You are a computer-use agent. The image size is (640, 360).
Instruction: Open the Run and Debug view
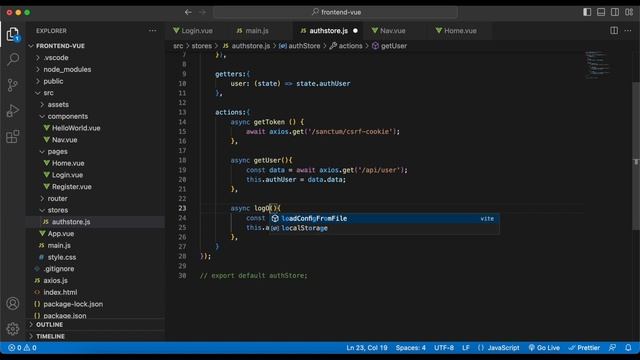pyautogui.click(x=13, y=111)
